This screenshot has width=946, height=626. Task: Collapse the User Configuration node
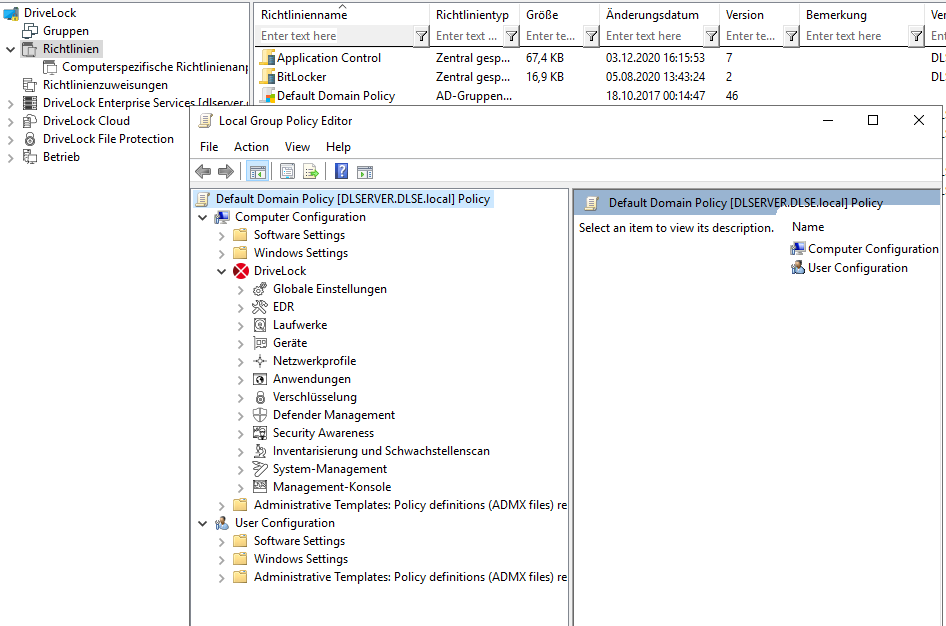point(203,523)
